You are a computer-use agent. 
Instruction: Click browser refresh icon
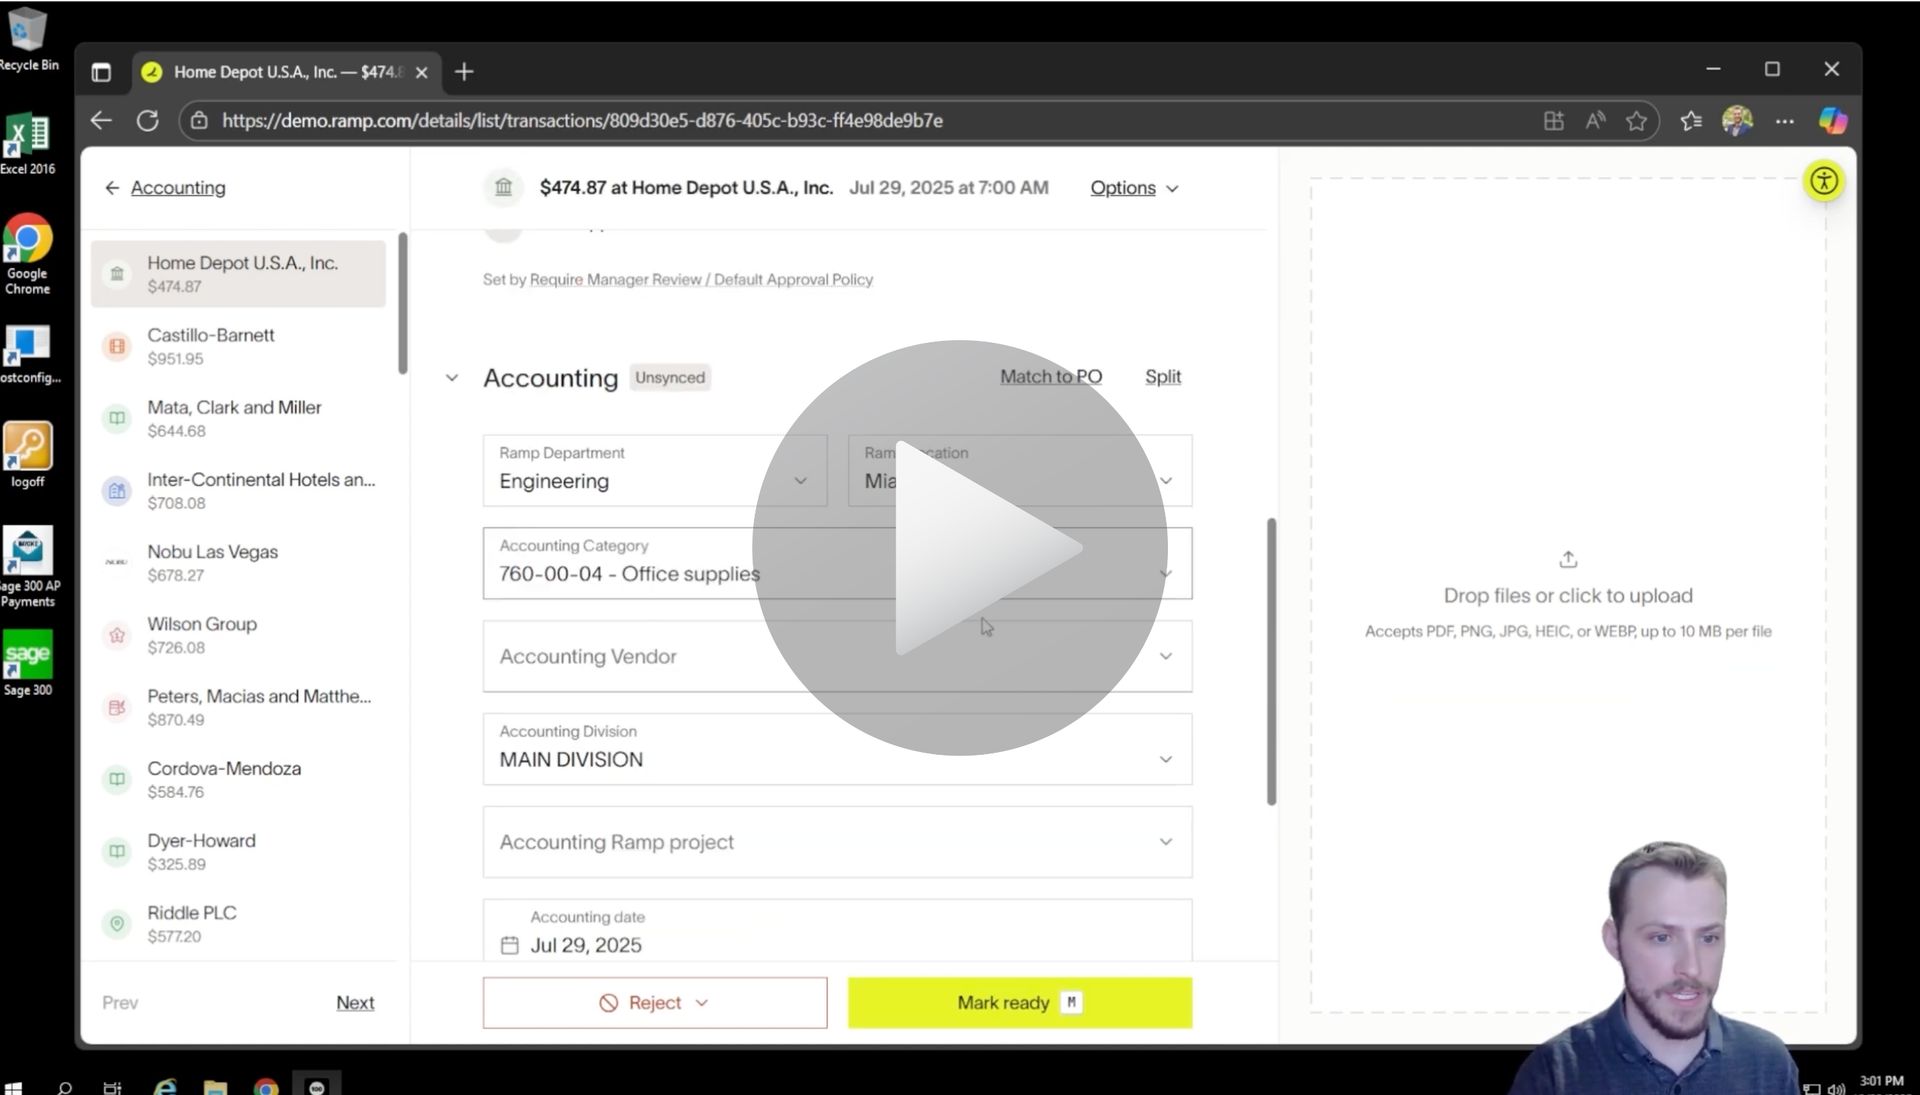(x=148, y=121)
